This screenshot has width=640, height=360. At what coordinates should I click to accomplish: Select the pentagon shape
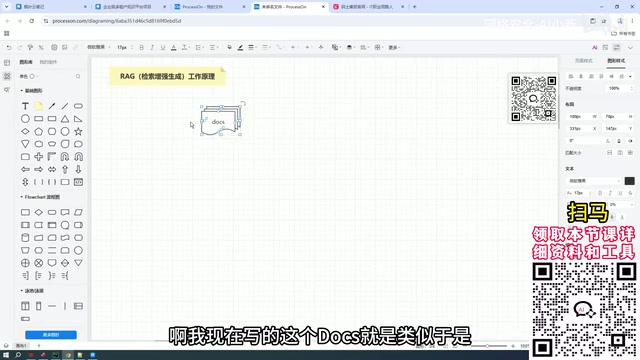pyautogui.click(x=38, y=131)
